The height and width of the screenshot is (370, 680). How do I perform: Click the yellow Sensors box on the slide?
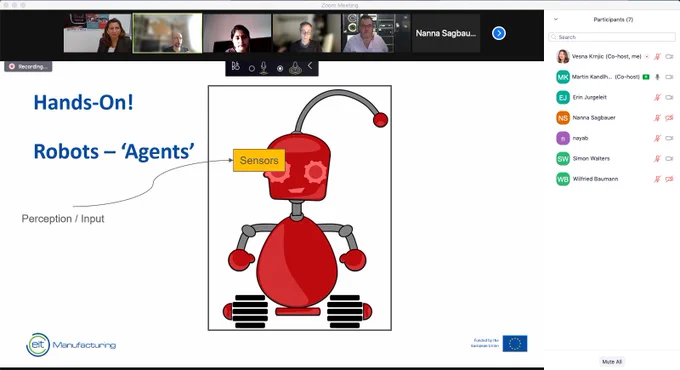[259, 160]
